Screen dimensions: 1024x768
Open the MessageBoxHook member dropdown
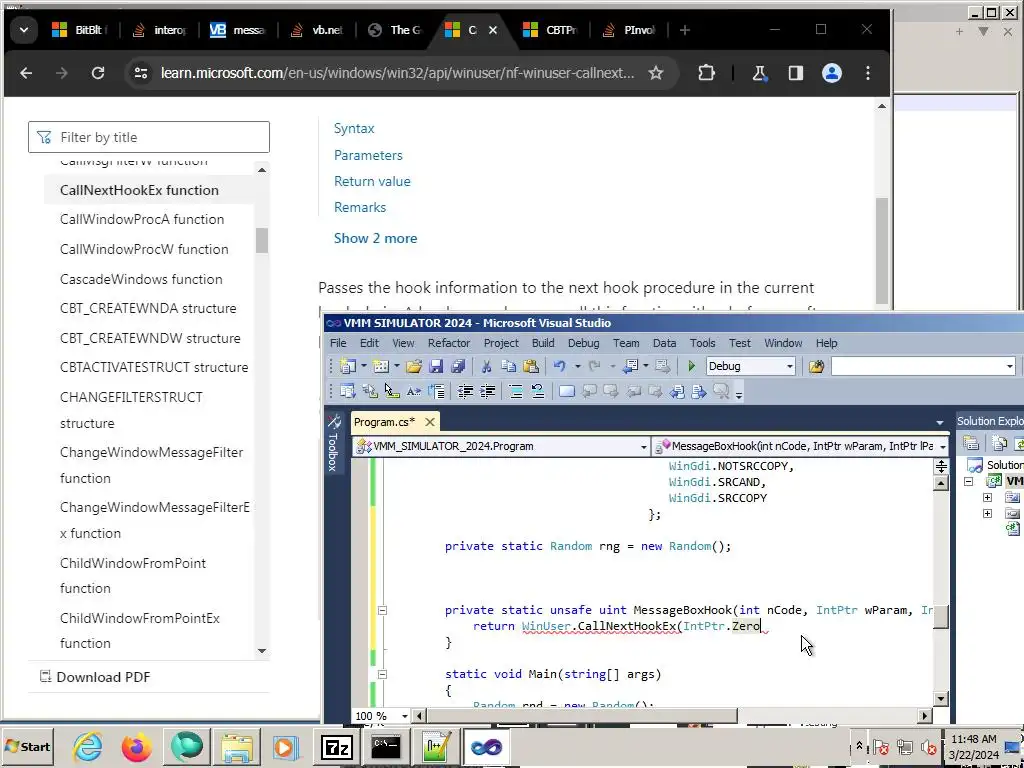coord(942,447)
